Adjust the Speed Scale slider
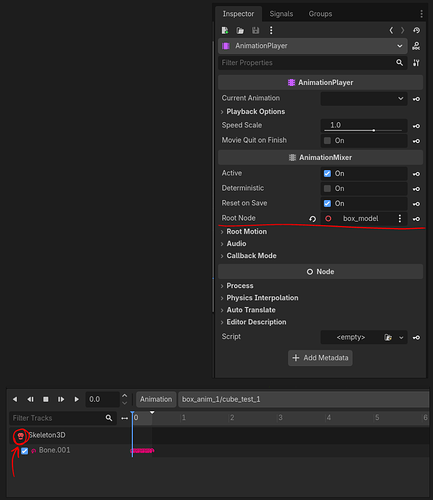Screen dimensions: 433x500 [x=364, y=130]
